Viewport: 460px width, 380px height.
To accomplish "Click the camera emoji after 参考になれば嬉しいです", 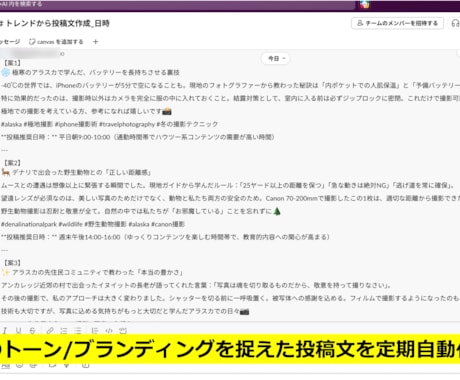I will 166,111.
